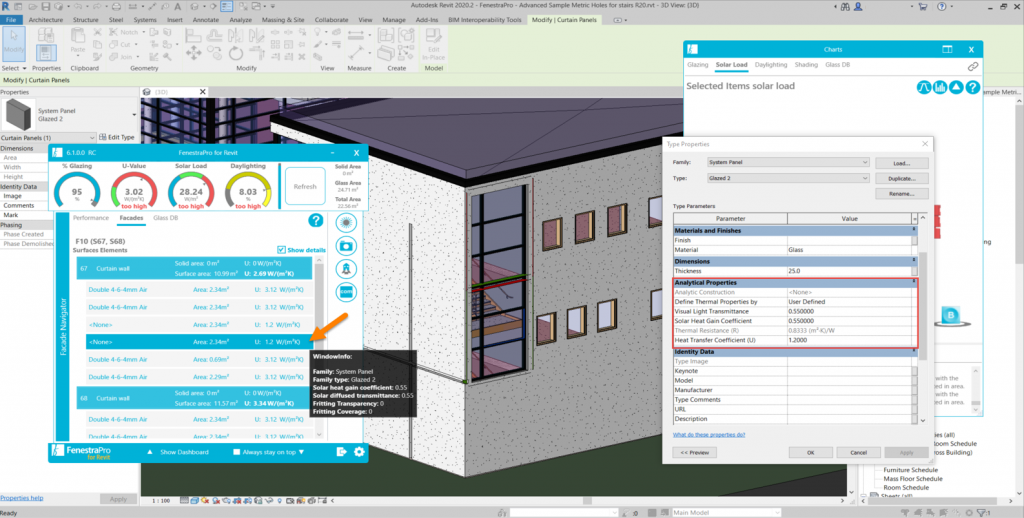
Task: Click the FenestraPro notification bell icon
Action: coord(346,268)
